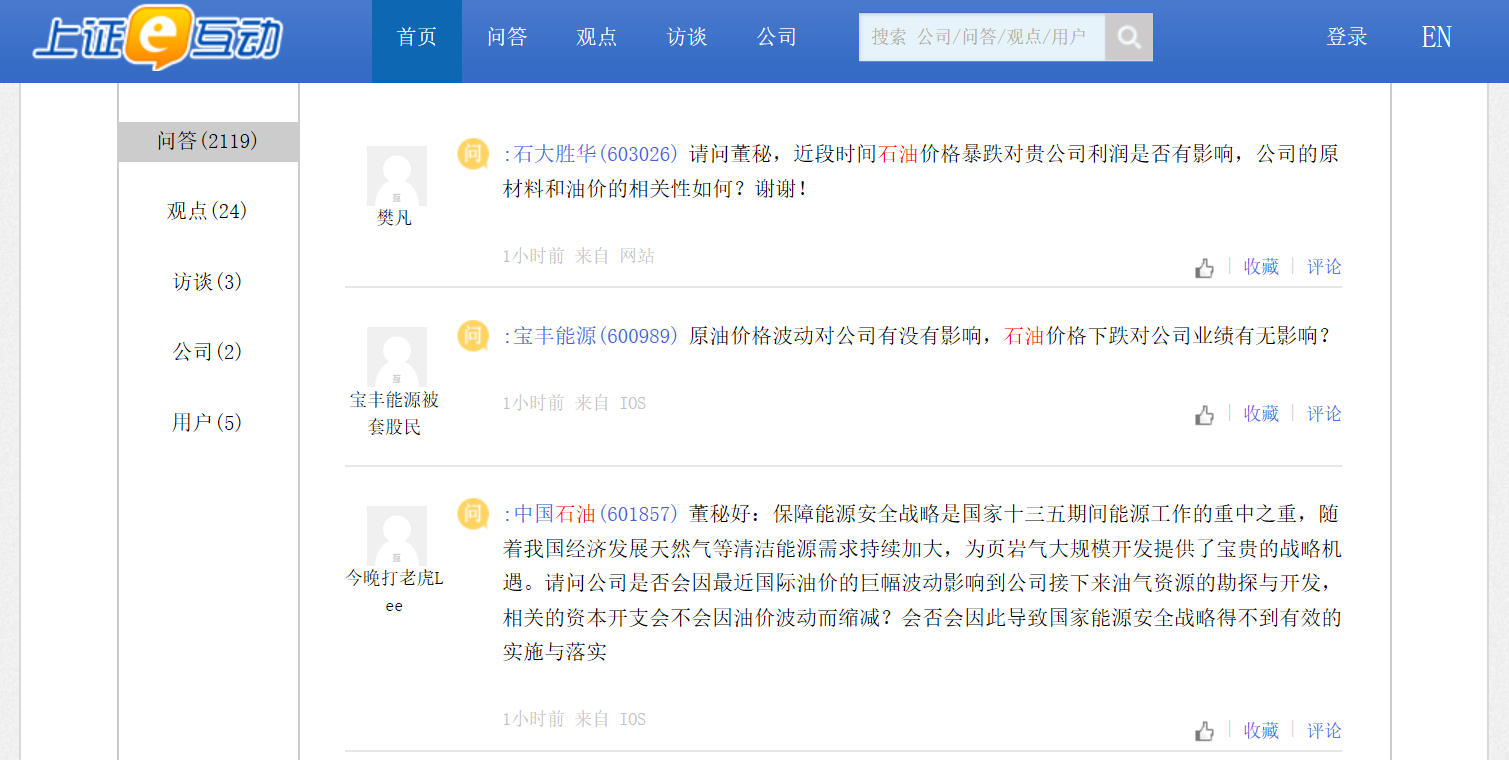
Task: Select 公司(2) sidebar tab
Action: pos(208,352)
